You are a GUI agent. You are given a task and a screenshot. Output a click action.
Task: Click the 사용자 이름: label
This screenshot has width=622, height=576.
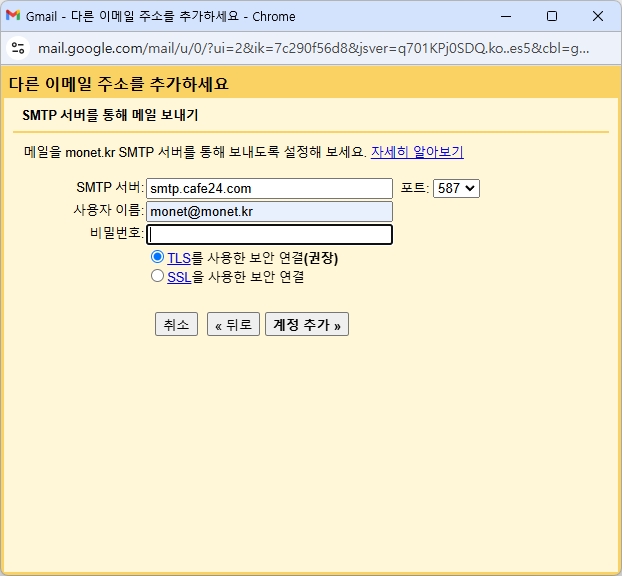[x=109, y=210]
